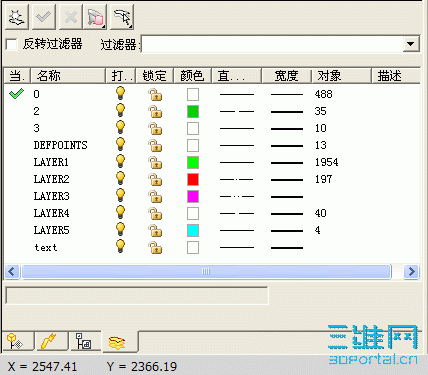
Task: Toggle light bulb for LAYER5
Action: click(120, 229)
